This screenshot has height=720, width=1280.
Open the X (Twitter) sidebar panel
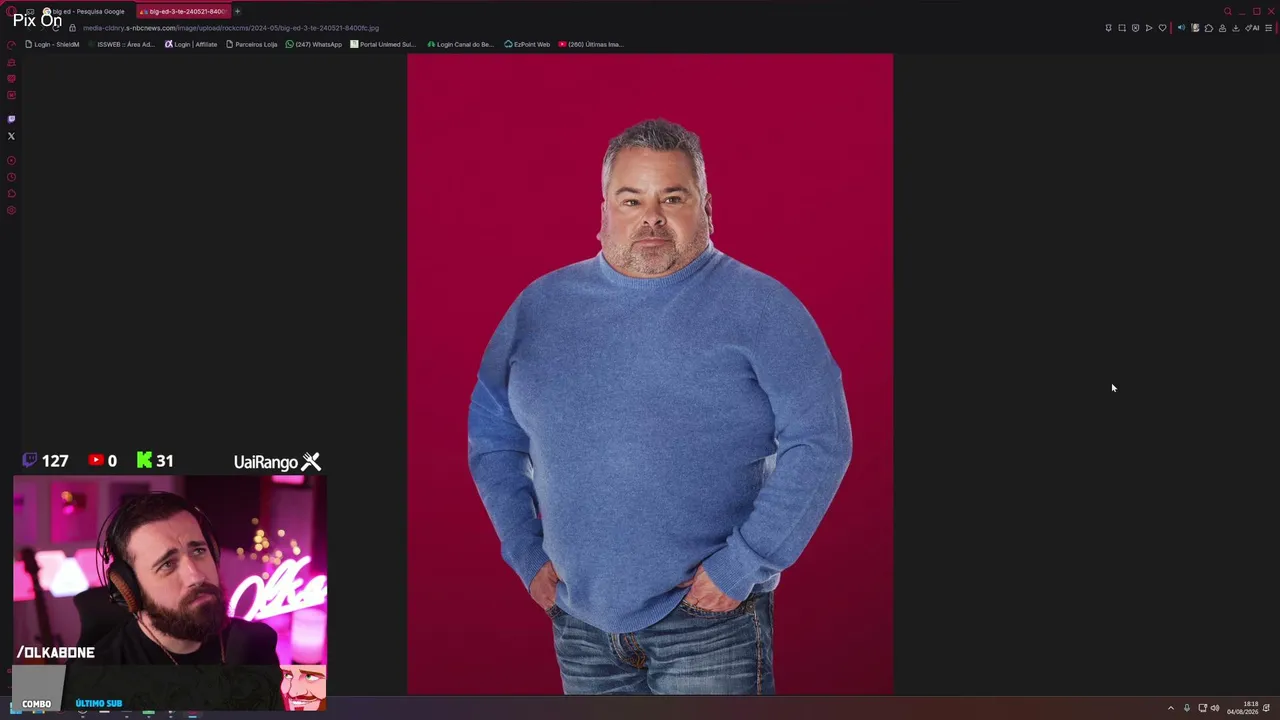pos(11,136)
